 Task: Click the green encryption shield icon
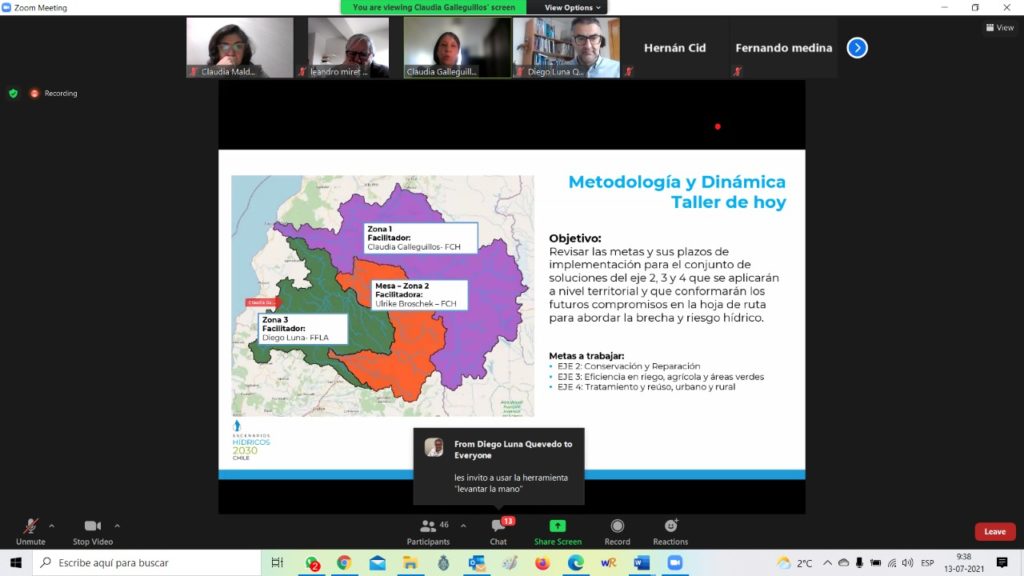click(x=13, y=93)
